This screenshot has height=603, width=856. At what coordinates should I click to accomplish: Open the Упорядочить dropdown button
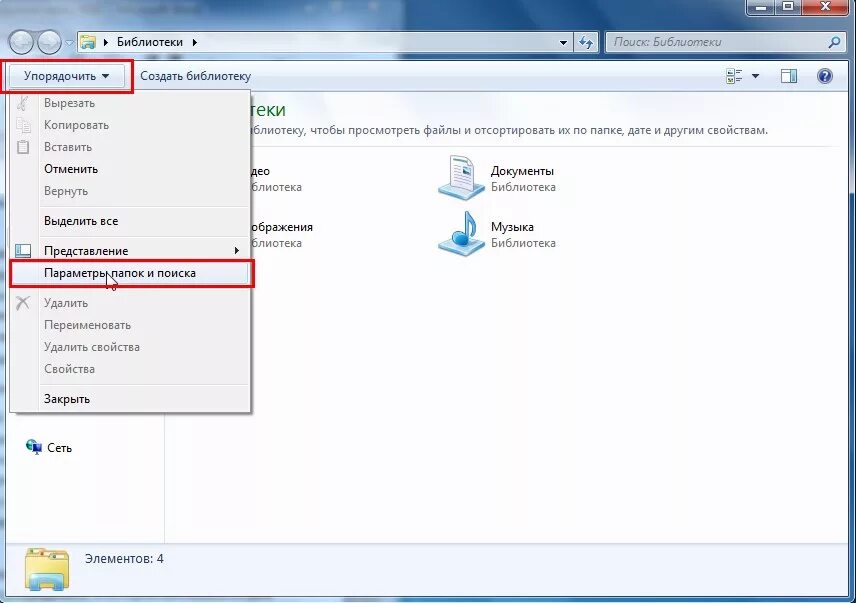[x=67, y=76]
